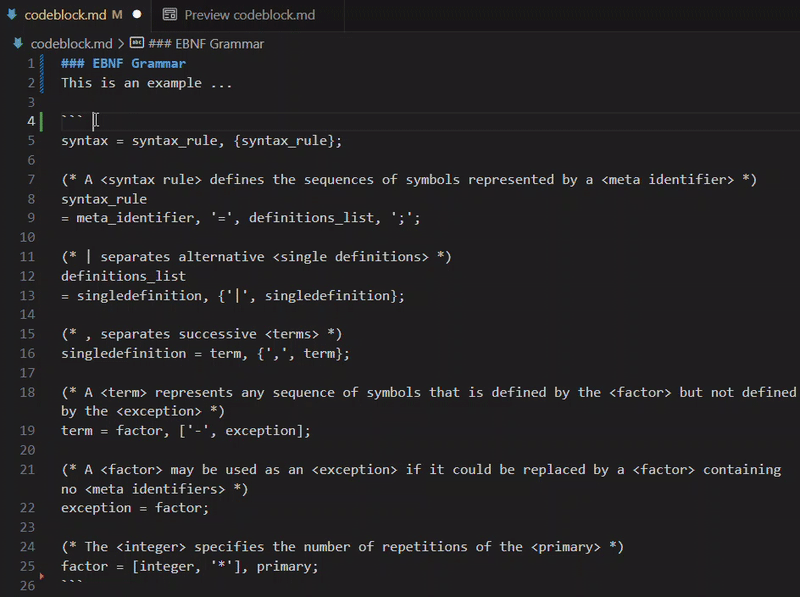Click line 'syntax = syntax_rule, {syntax_rule};'
800x597 pixels.
202,141
